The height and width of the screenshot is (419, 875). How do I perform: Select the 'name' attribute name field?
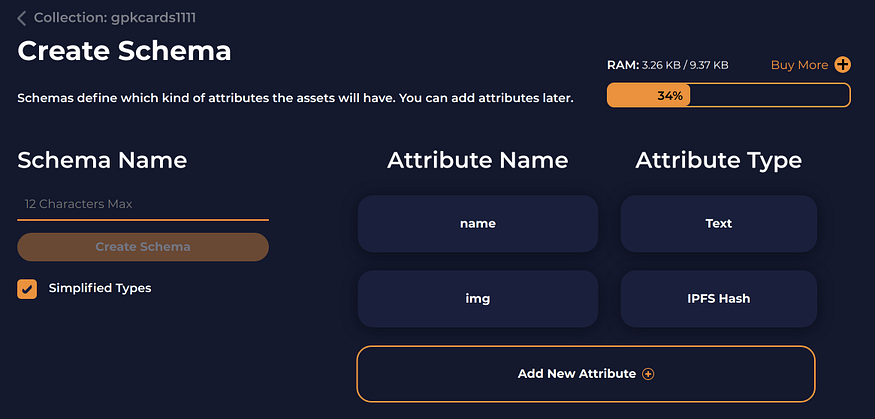(478, 224)
